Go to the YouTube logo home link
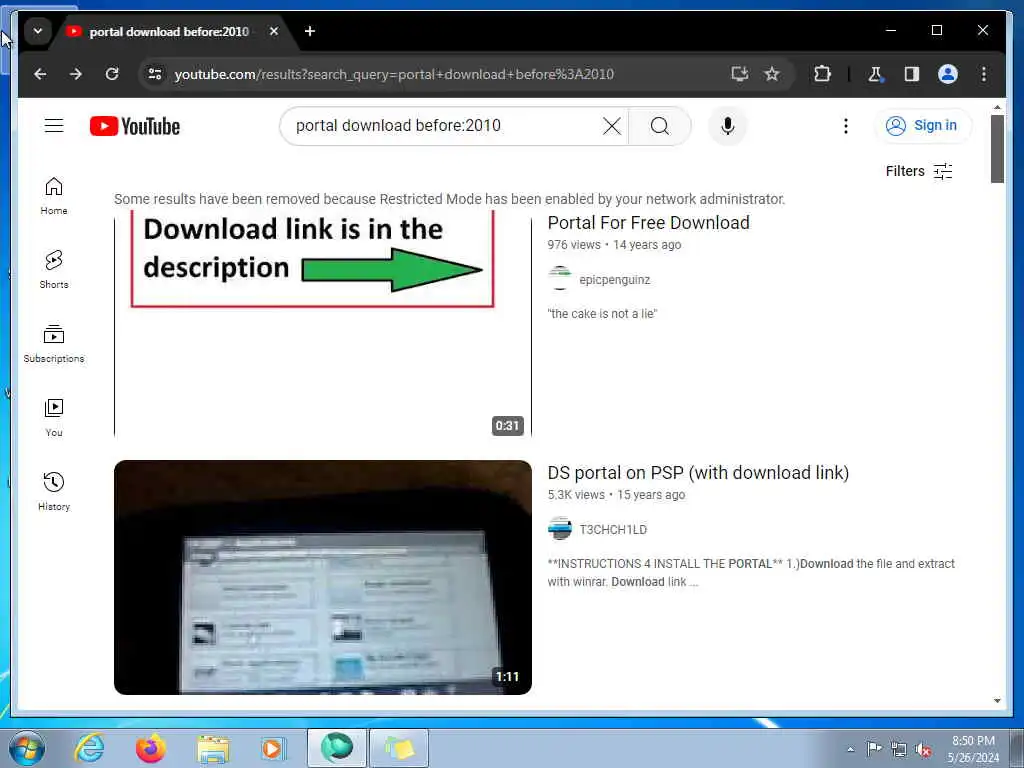1024x768 pixels. coord(135,126)
